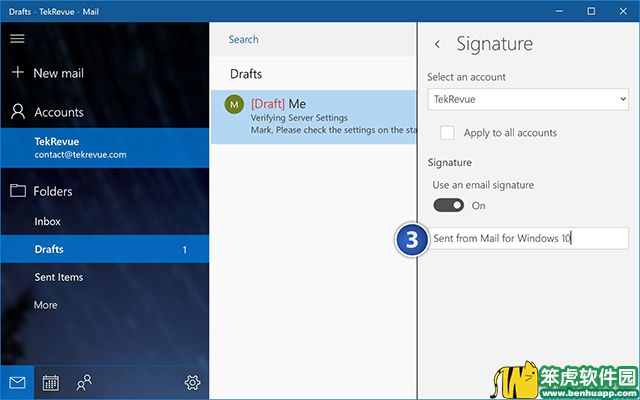Open the Inbox folder

[104, 222]
